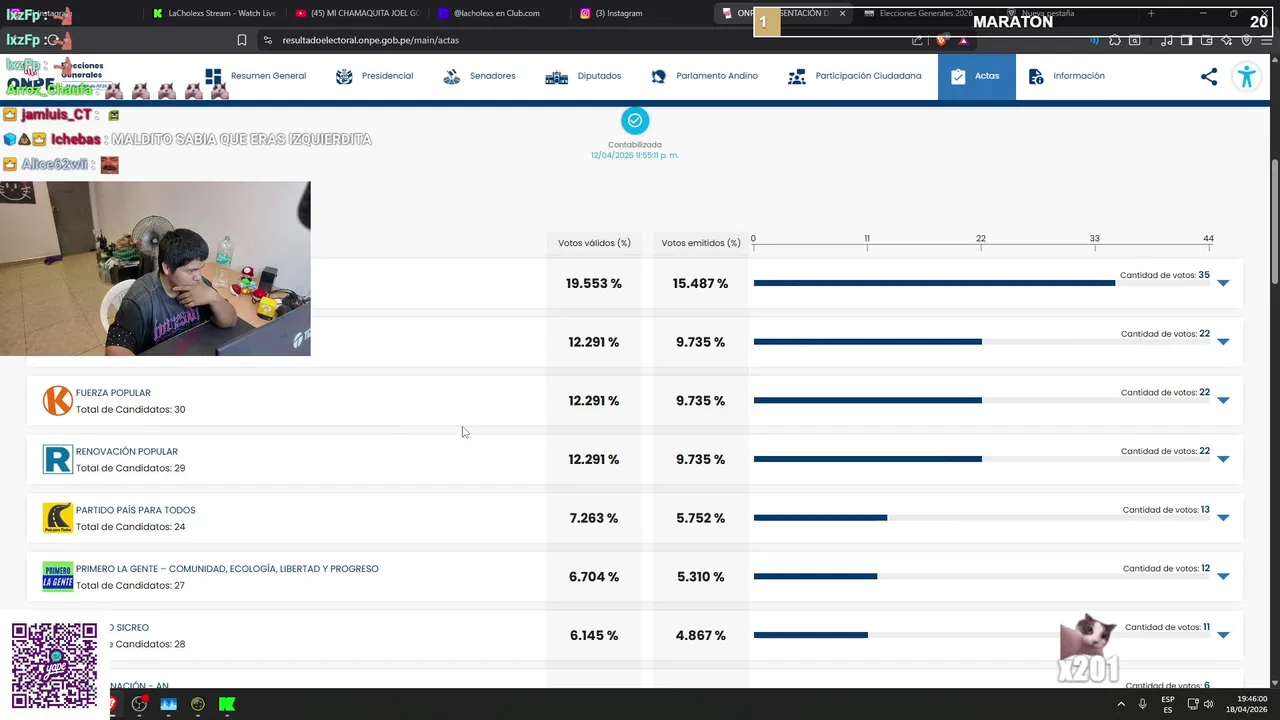Toggle the browser sidebar panel icon
Screen dimensions: 1280x720
[x=1186, y=40]
